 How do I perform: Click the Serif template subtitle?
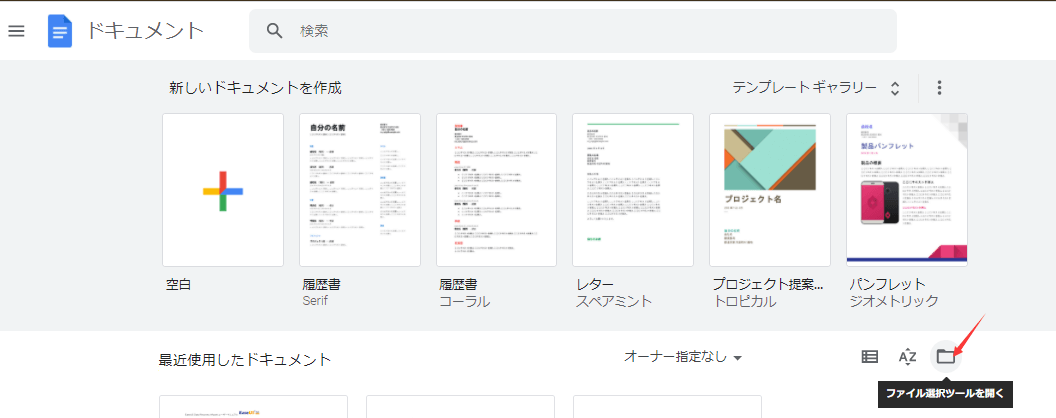[x=315, y=301]
